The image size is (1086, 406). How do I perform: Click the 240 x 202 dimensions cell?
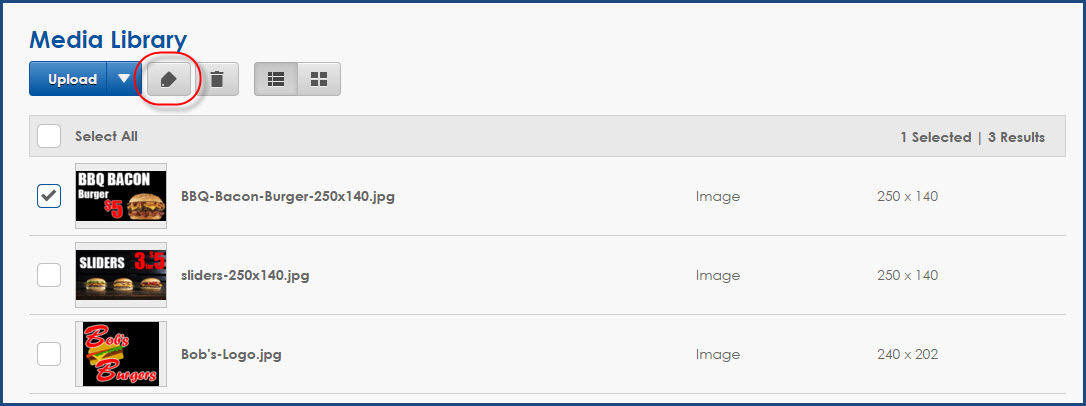pyautogui.click(x=907, y=354)
